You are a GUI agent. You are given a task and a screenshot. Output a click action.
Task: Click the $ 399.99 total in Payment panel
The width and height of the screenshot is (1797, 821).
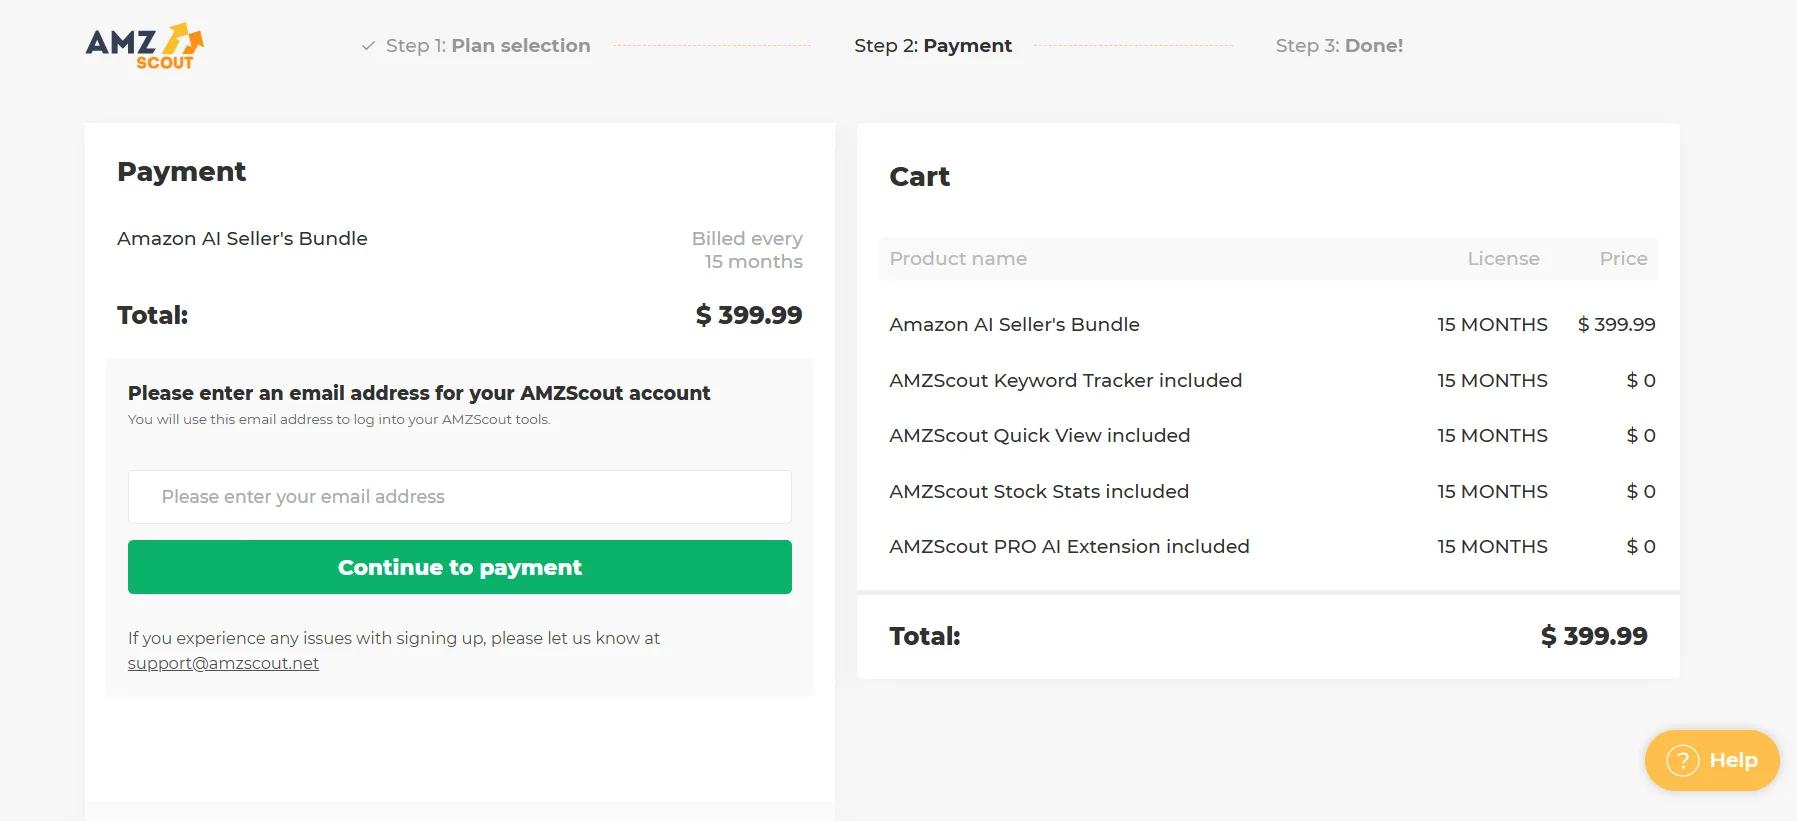point(749,315)
